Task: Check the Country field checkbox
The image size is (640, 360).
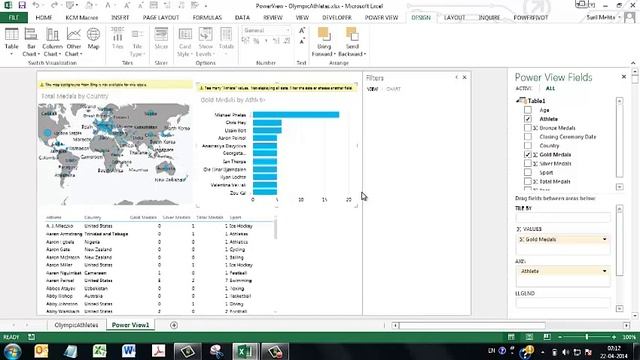Action: coord(528,145)
